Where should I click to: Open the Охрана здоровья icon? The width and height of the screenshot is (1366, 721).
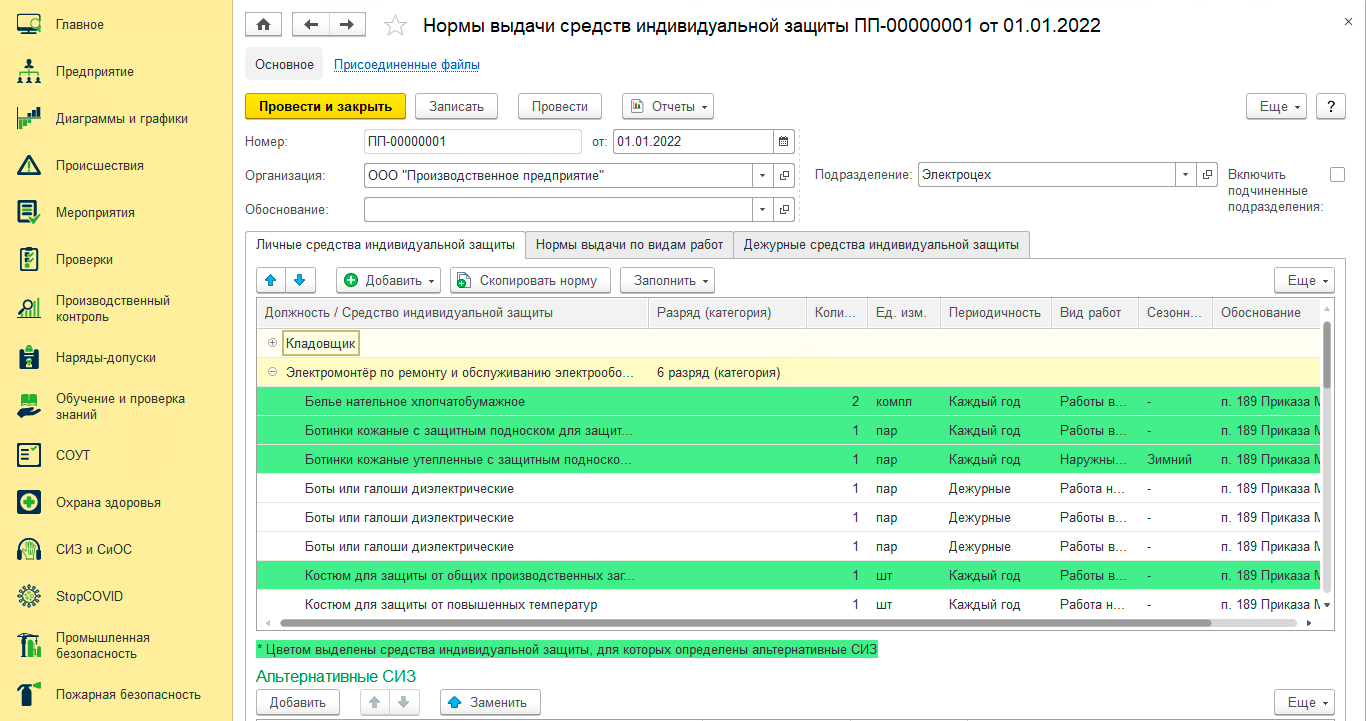(x=29, y=502)
